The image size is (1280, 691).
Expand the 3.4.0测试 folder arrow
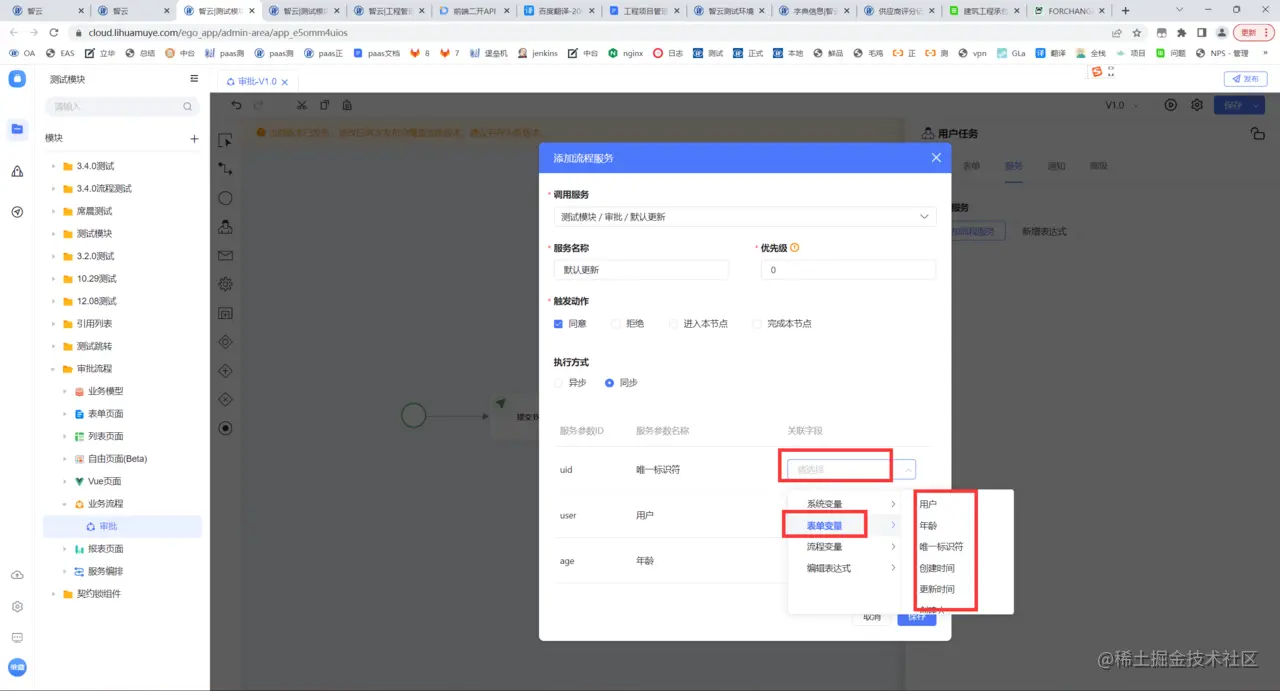(53, 166)
